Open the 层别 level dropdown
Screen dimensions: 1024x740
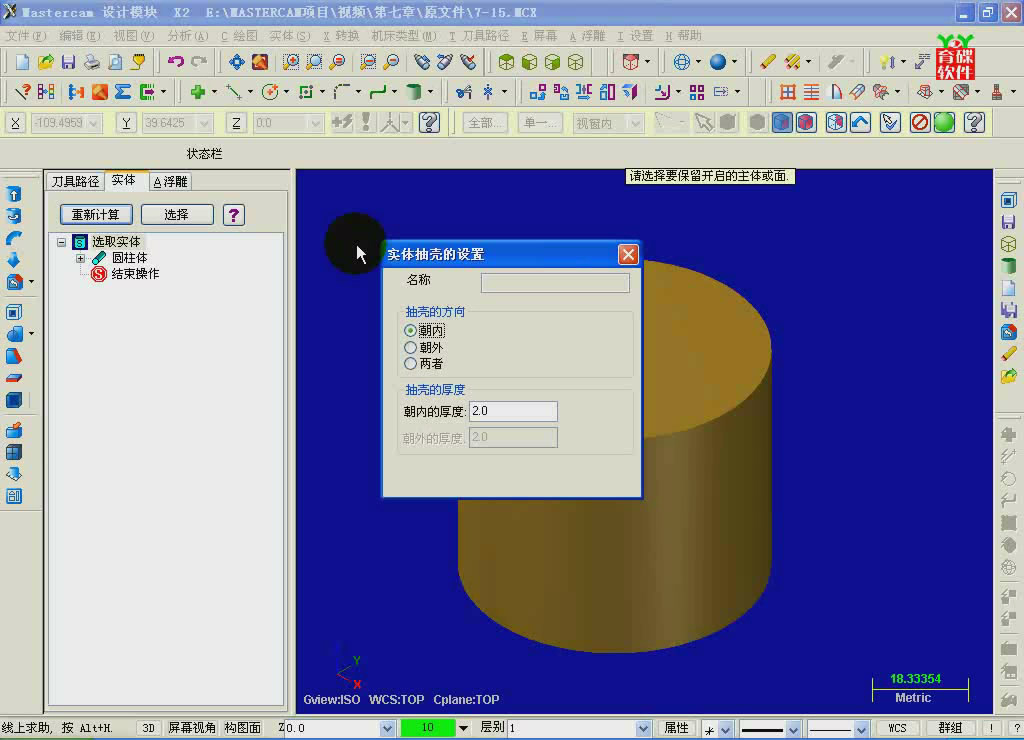[x=643, y=728]
